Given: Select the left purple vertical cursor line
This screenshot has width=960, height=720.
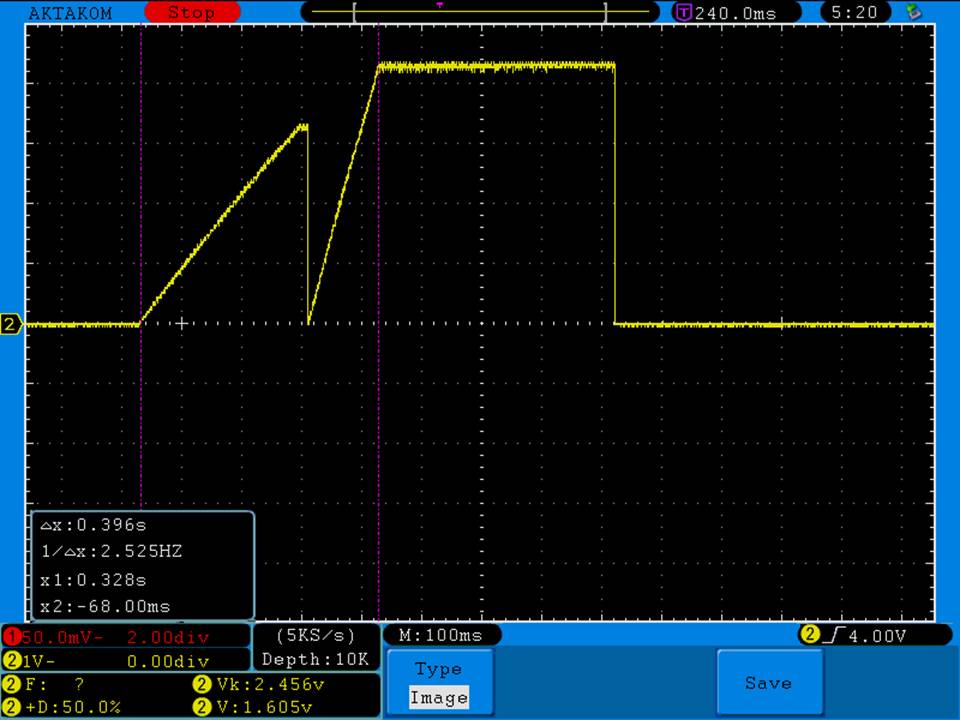Looking at the screenshot, I should point(141,200).
